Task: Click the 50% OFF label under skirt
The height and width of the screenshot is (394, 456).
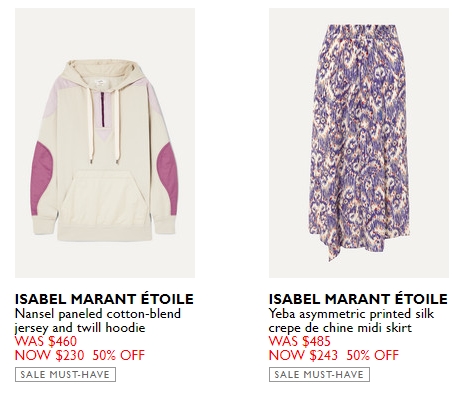Action: coord(373,355)
